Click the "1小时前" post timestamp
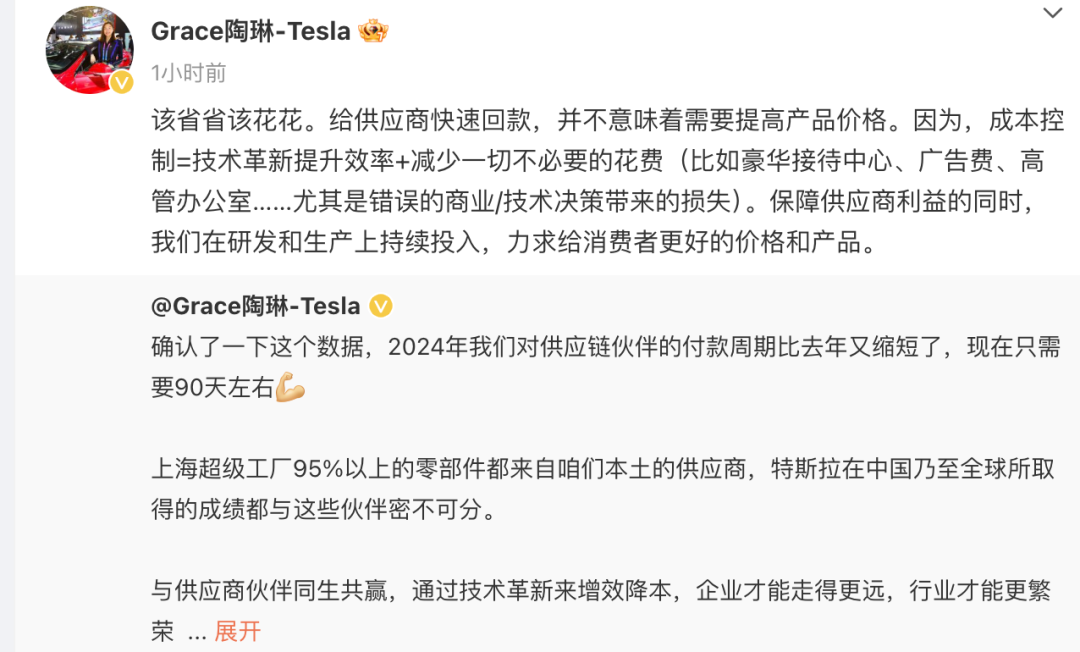1080x652 pixels. tap(189, 72)
